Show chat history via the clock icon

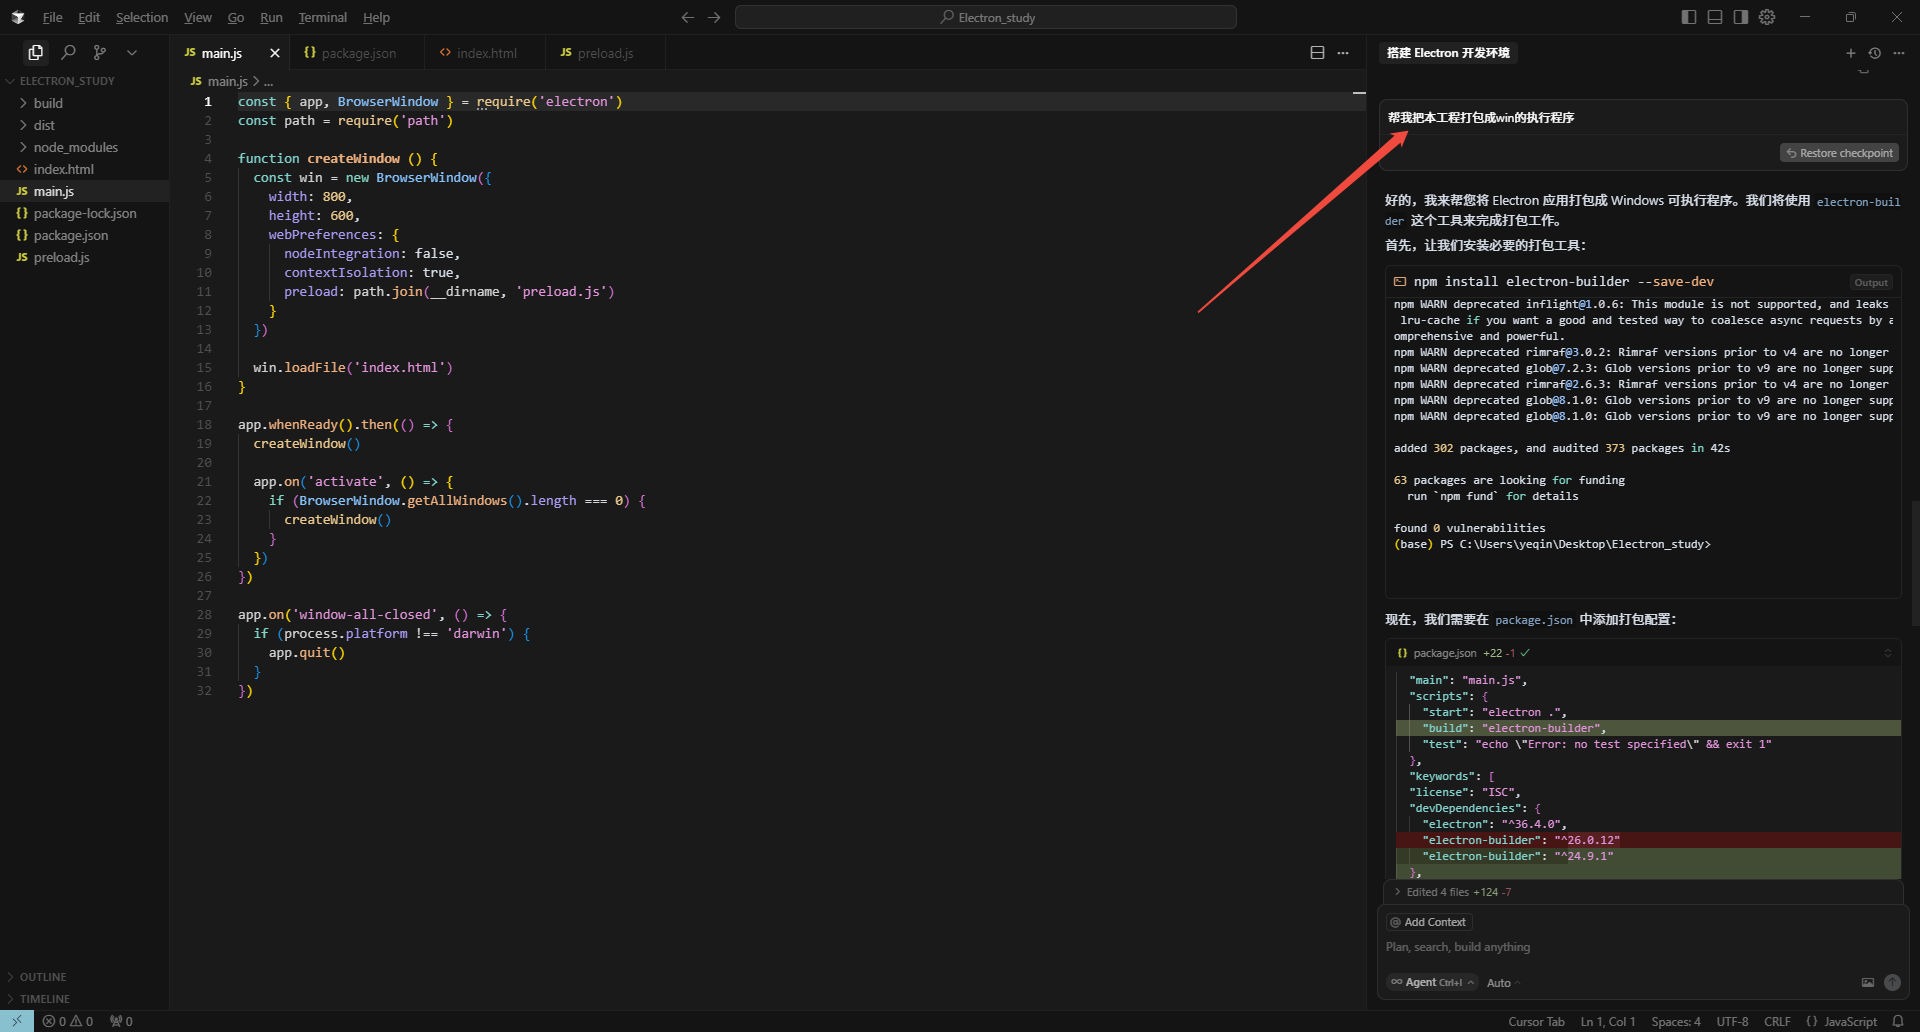coord(1875,53)
